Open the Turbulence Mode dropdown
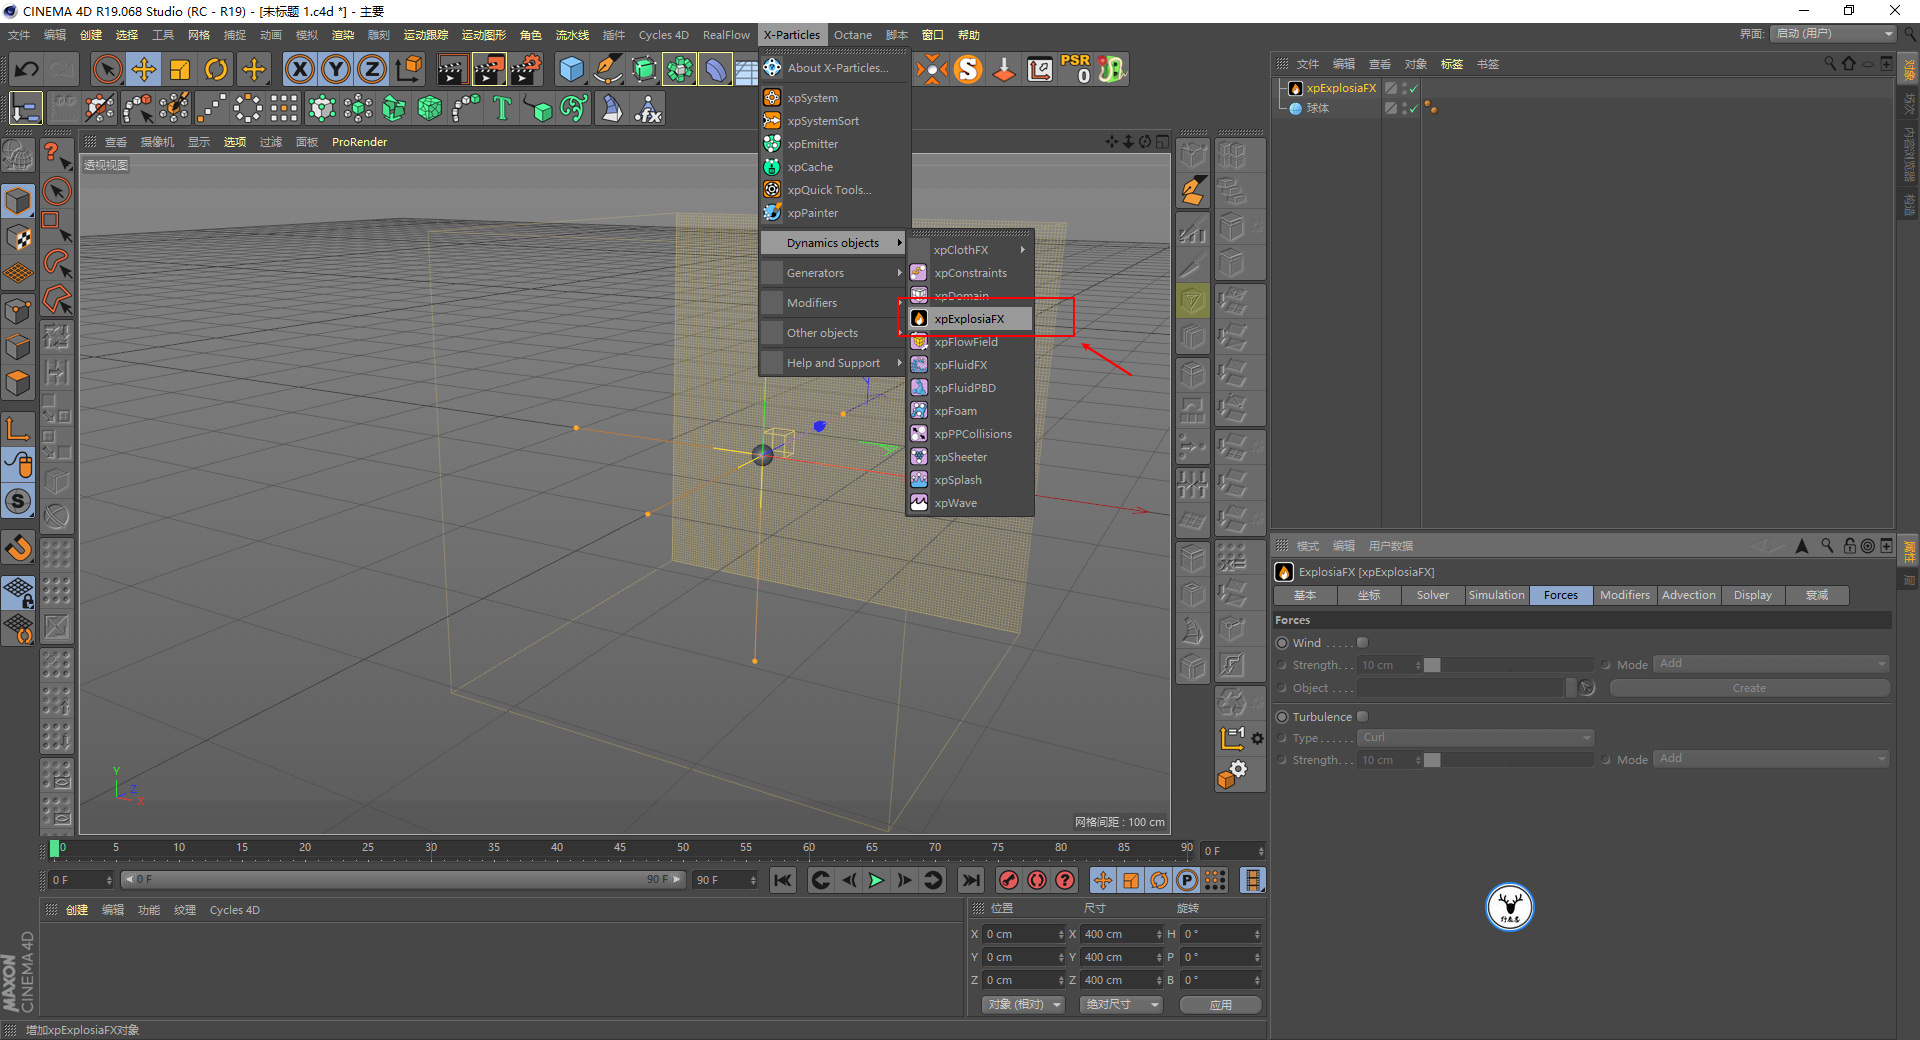 tap(1771, 759)
